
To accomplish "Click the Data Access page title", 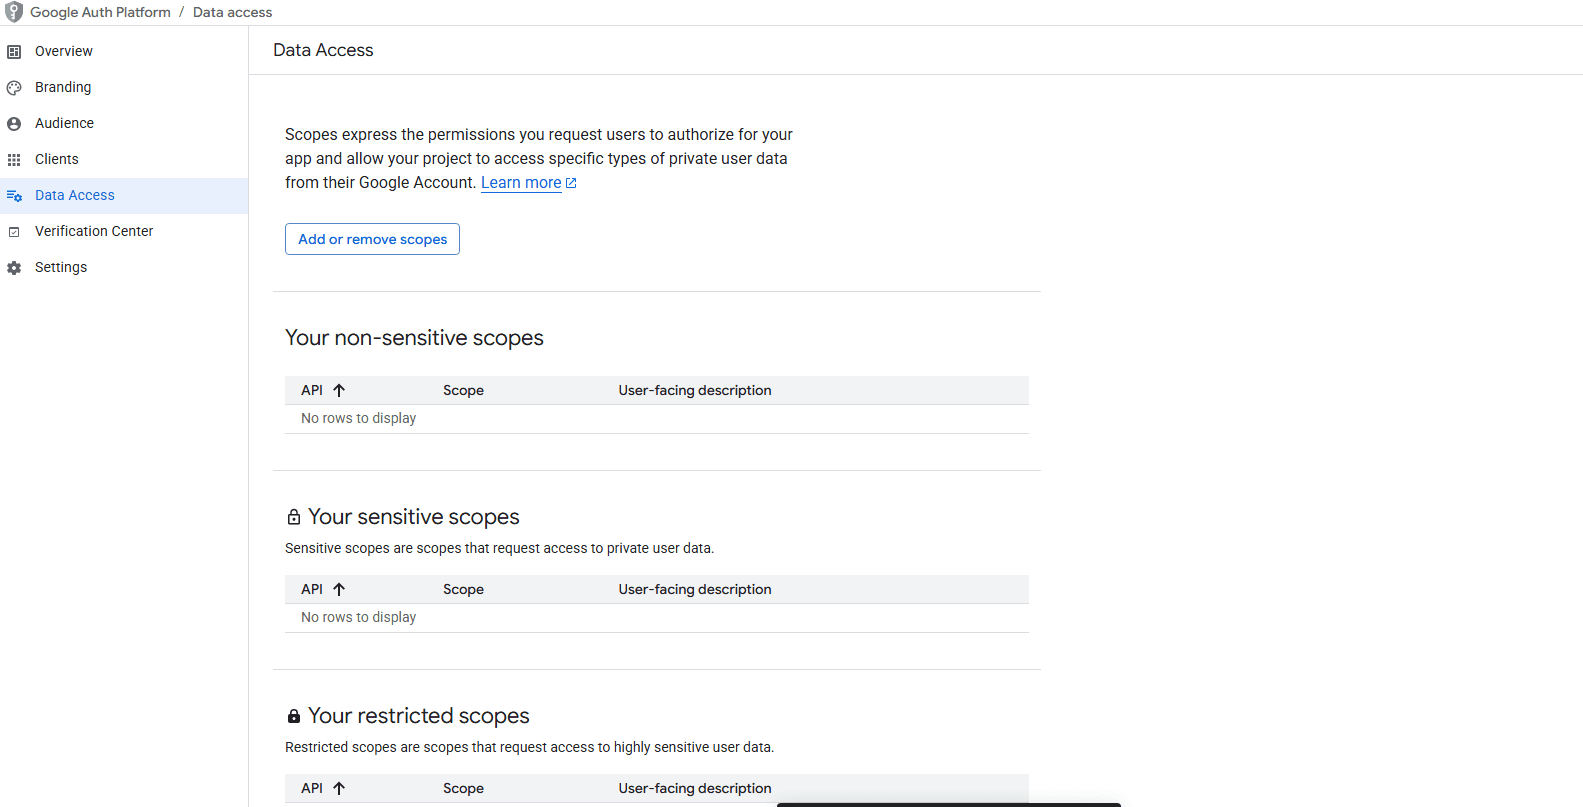I will click(x=323, y=50).
